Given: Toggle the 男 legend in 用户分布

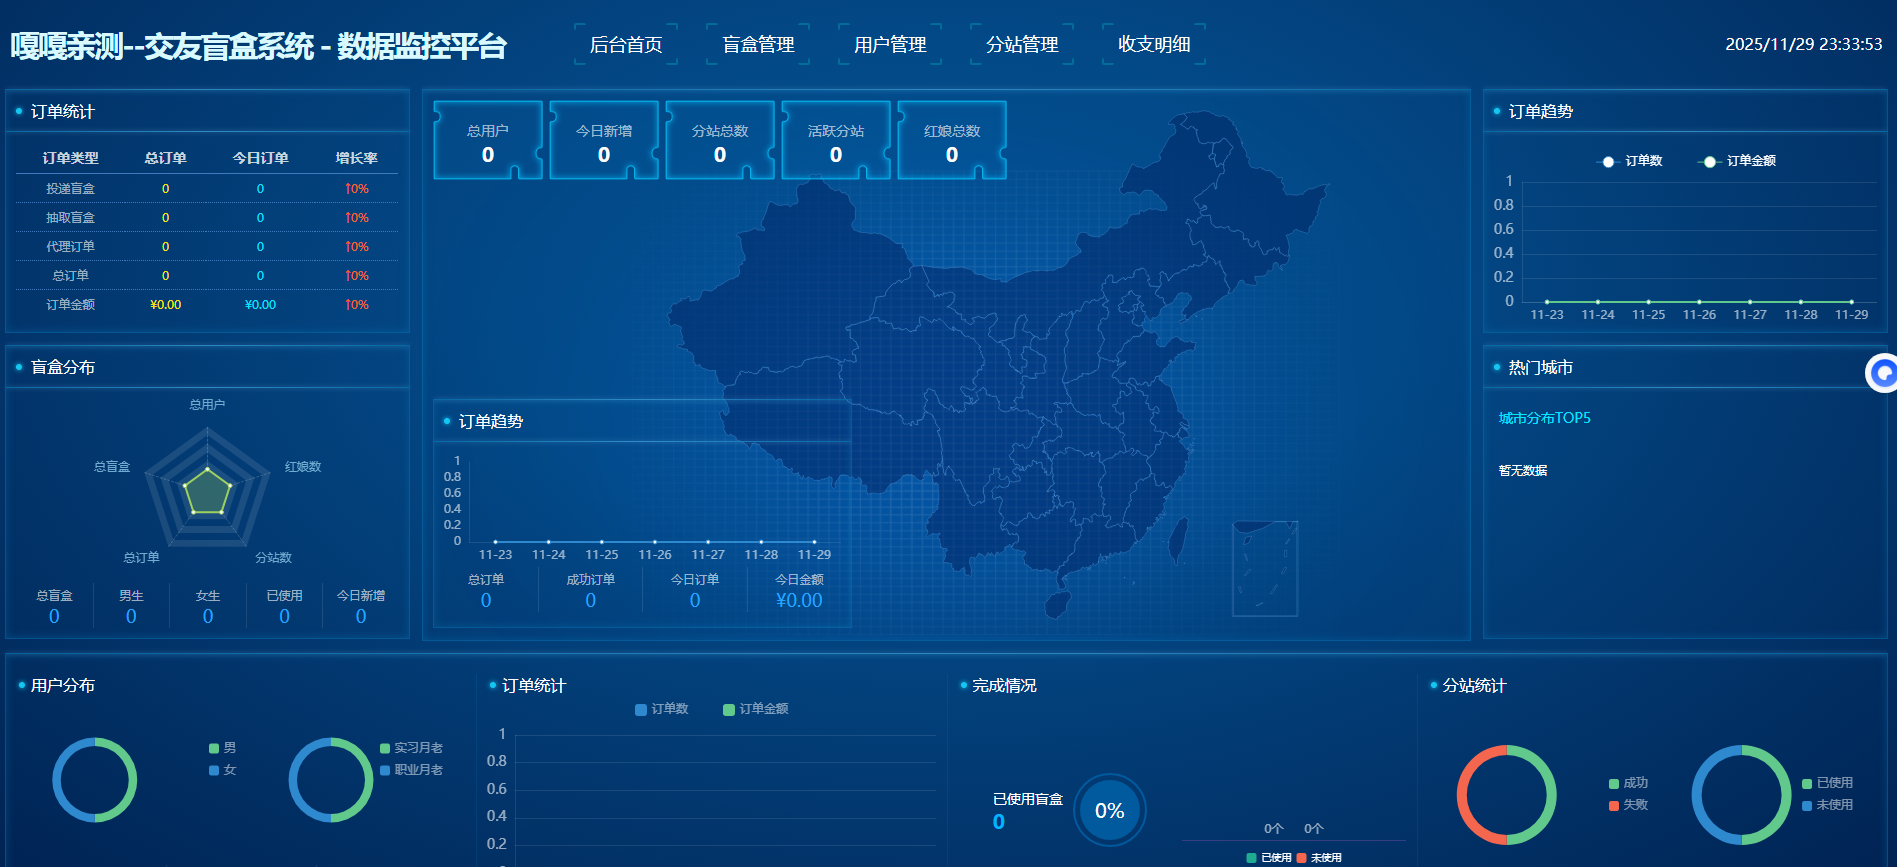Looking at the screenshot, I should pos(222,748).
